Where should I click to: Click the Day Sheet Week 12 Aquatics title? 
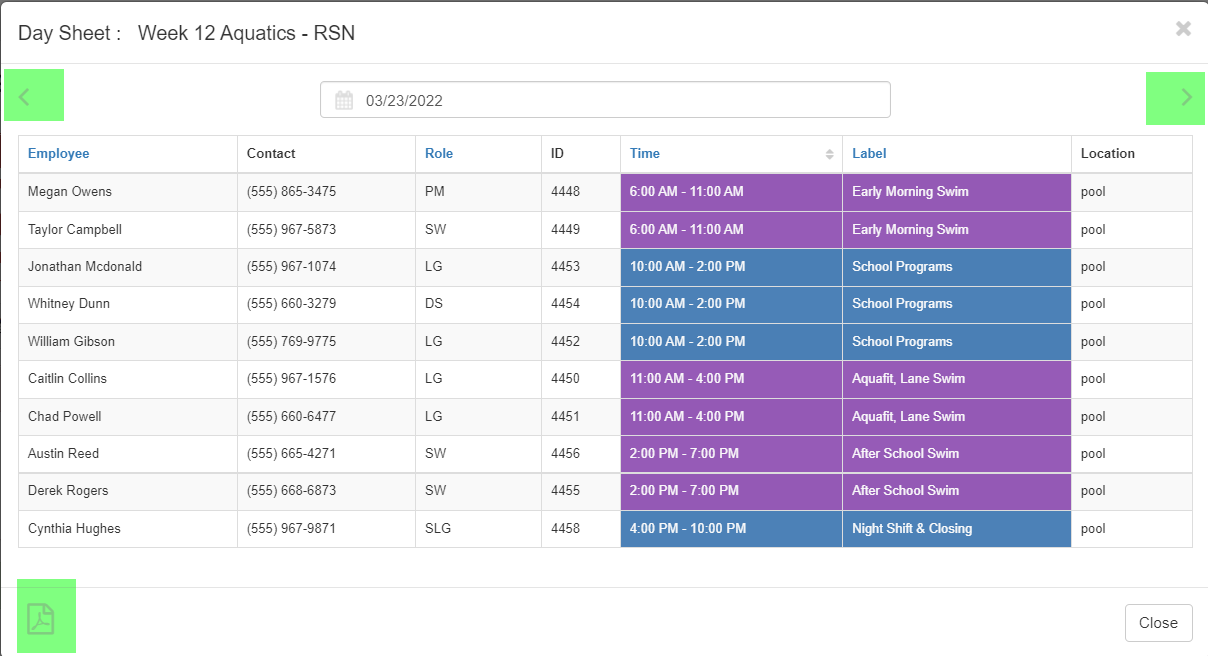coord(187,33)
